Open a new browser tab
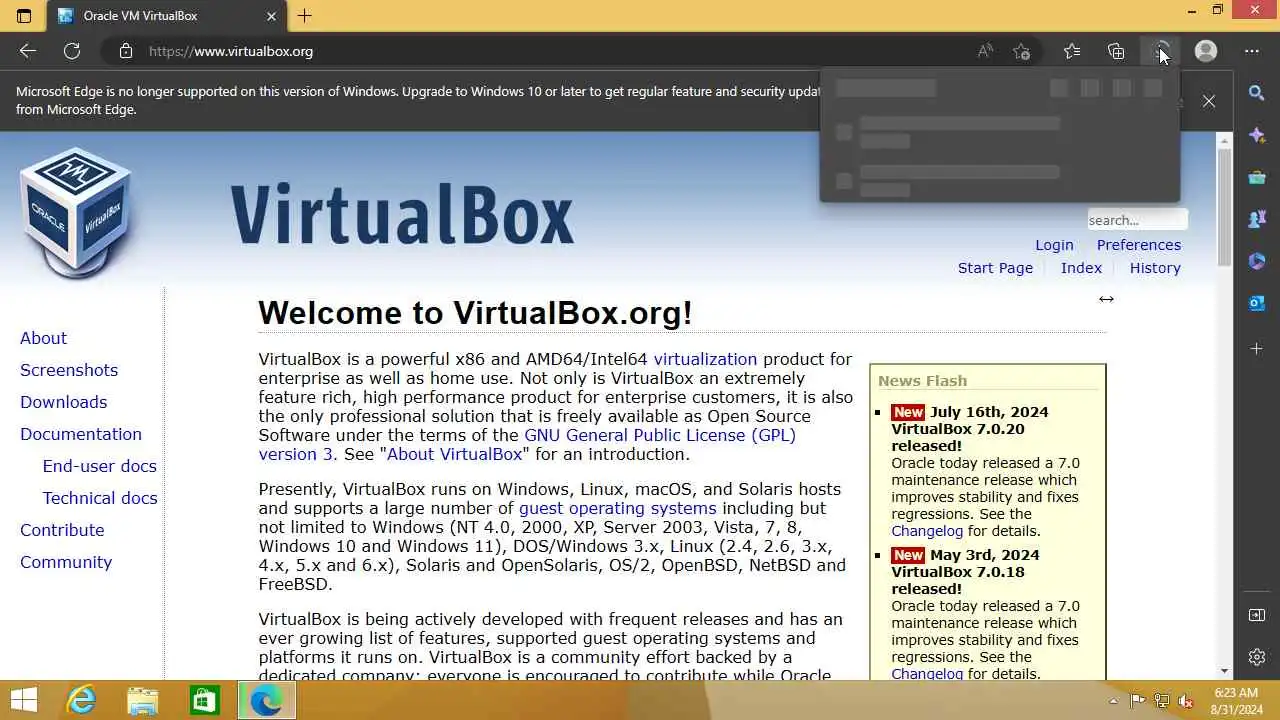Viewport: 1280px width, 720px height. click(305, 16)
